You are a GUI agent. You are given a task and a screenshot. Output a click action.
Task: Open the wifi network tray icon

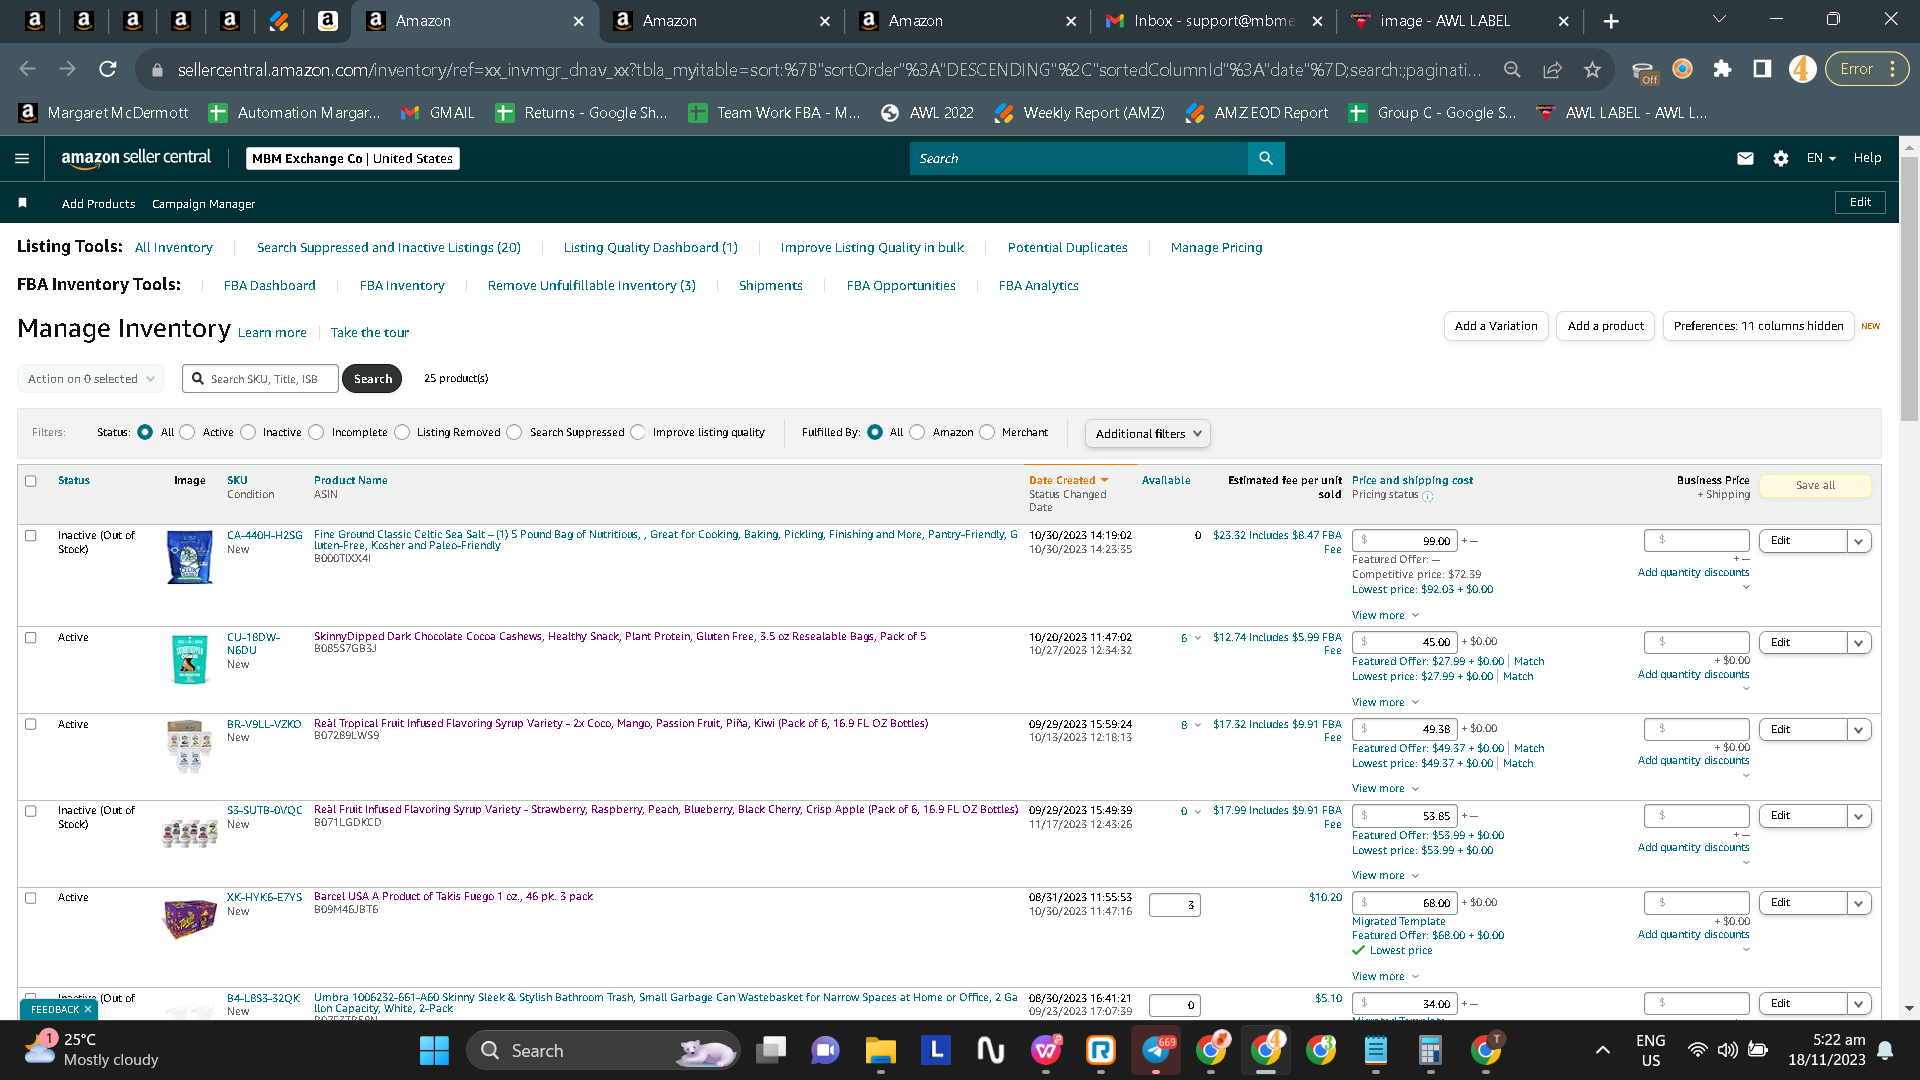(1697, 1050)
